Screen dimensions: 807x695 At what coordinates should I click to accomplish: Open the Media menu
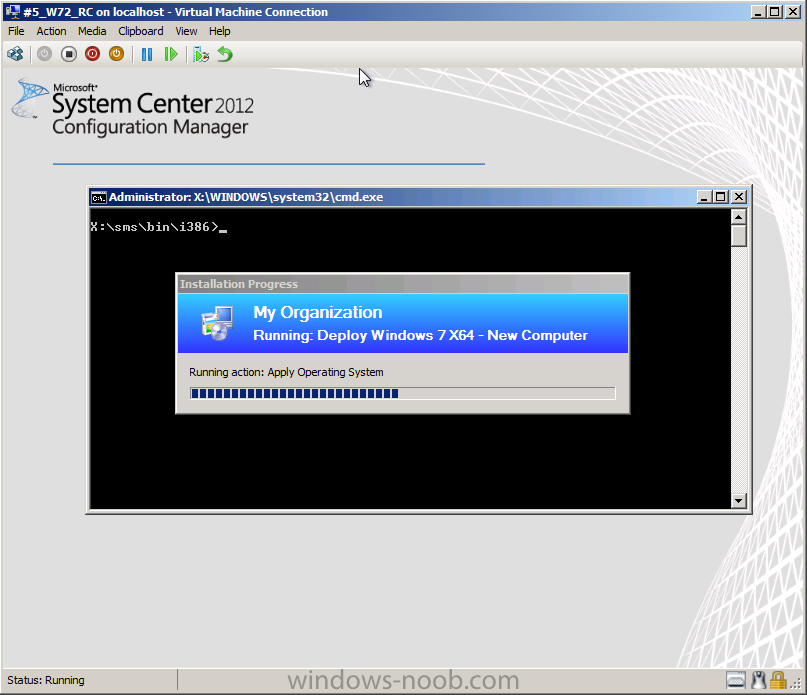pos(92,31)
